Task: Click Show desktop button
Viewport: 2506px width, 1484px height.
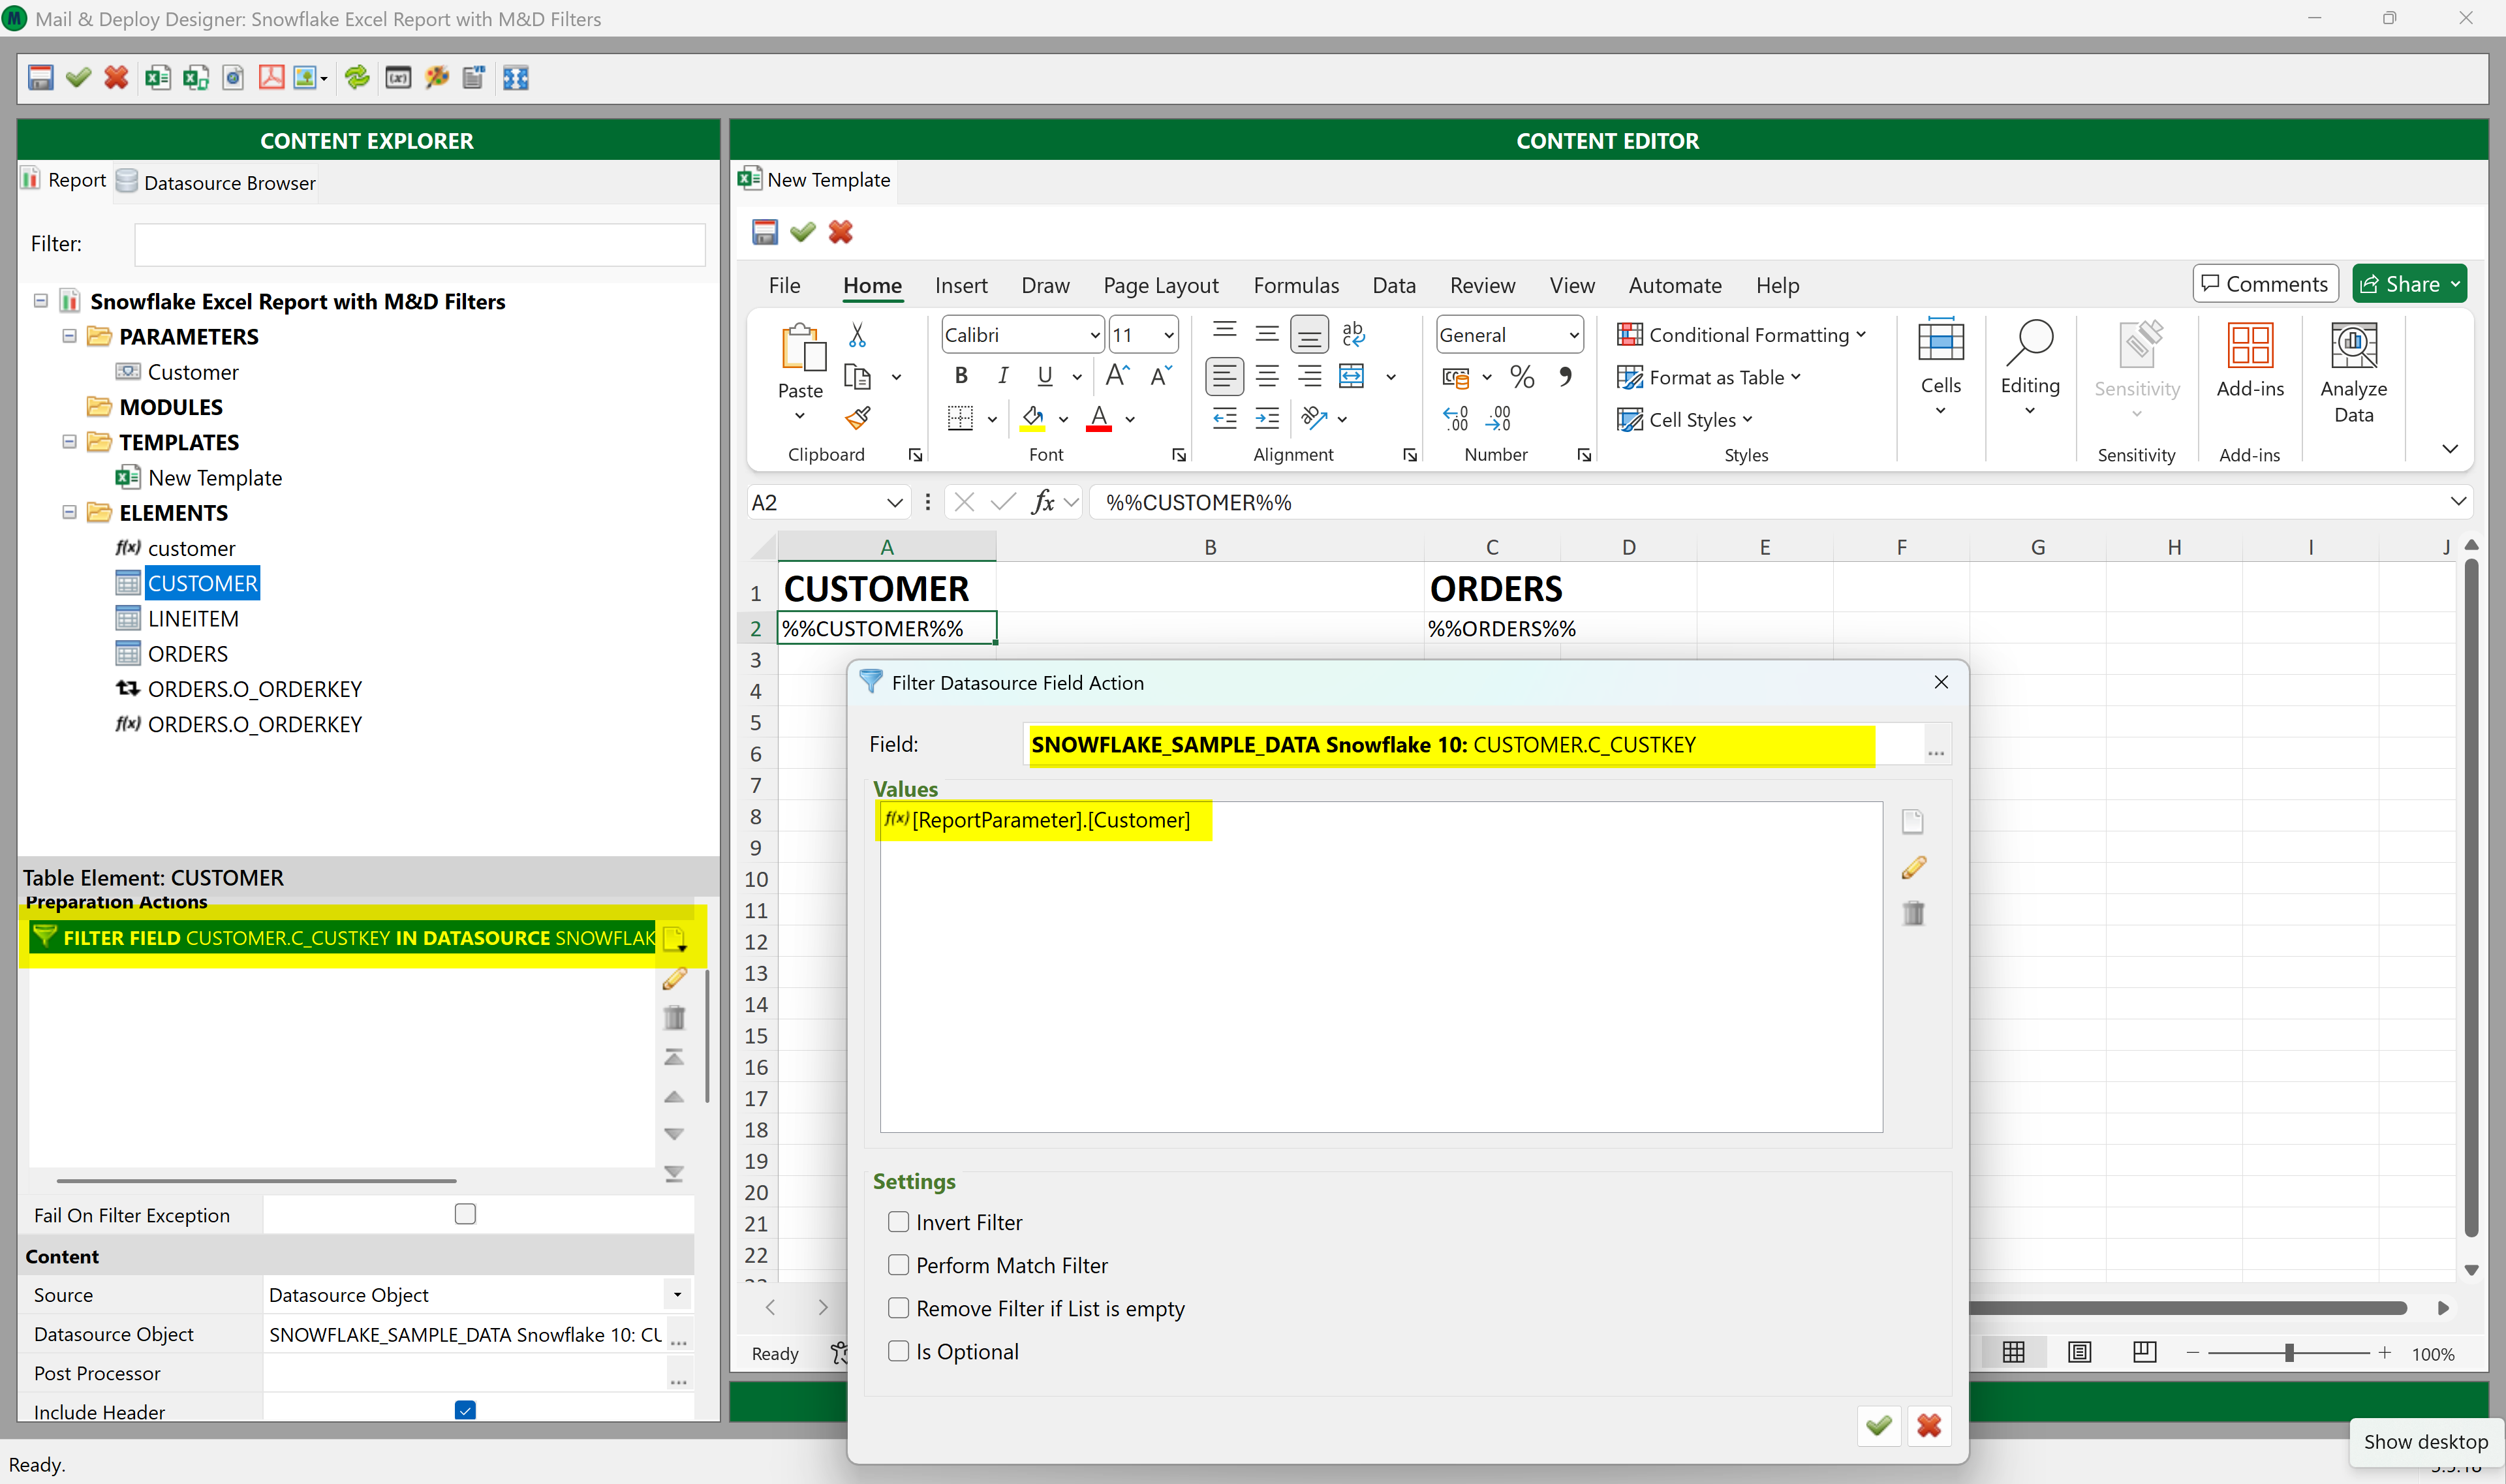Action: [2425, 1441]
